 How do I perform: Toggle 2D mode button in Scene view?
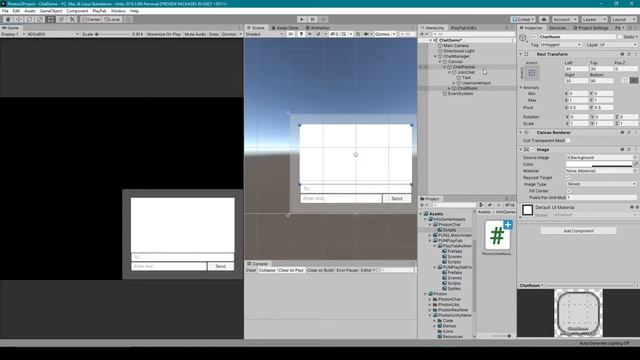(291, 34)
